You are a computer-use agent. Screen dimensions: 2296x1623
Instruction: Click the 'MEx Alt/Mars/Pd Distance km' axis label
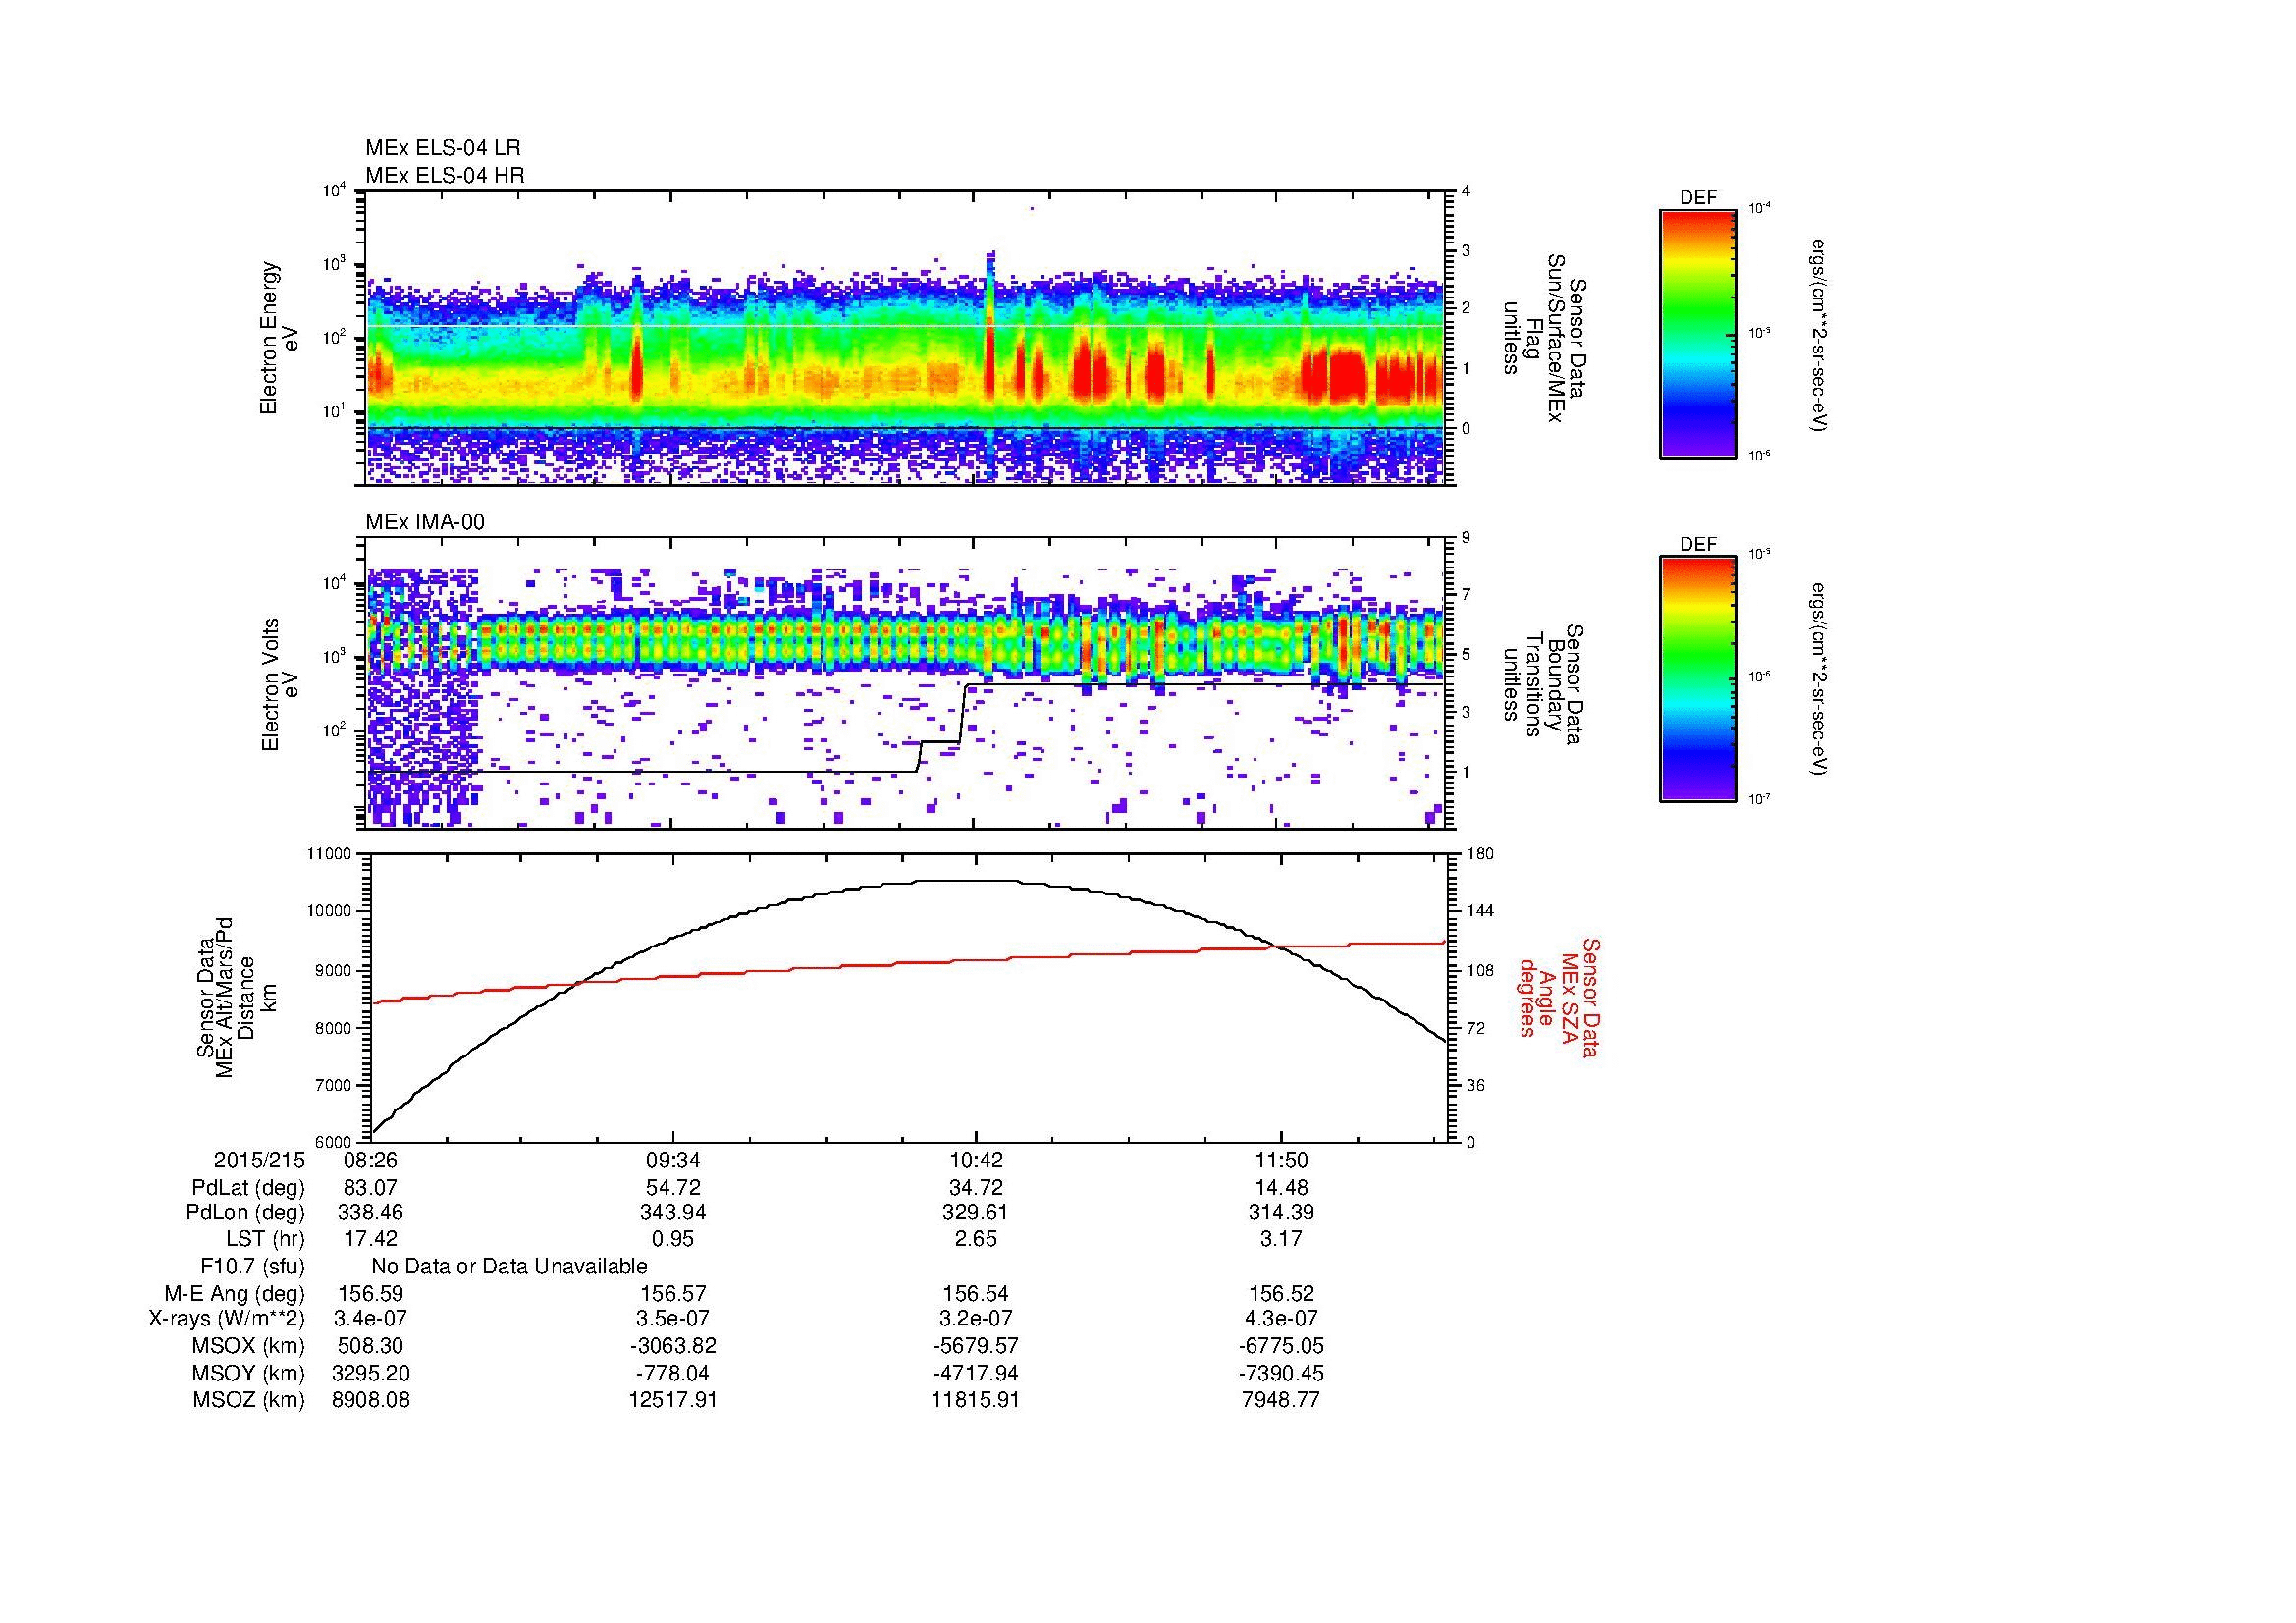tap(236, 997)
